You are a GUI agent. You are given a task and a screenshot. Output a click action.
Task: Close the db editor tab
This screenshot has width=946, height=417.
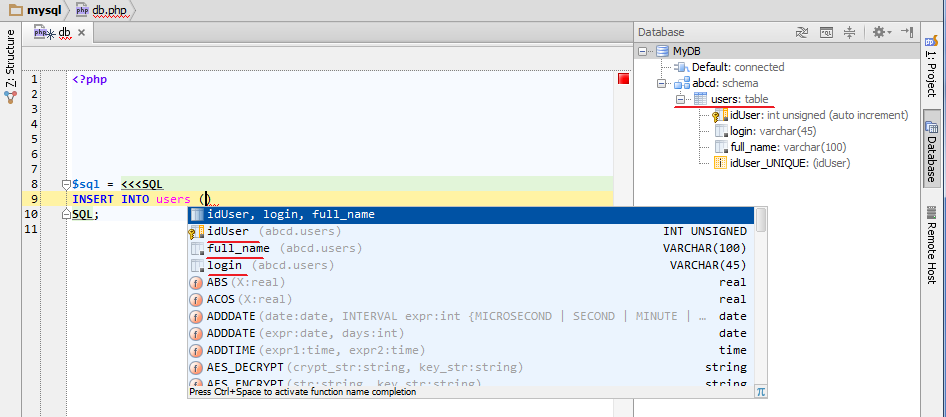pos(81,33)
